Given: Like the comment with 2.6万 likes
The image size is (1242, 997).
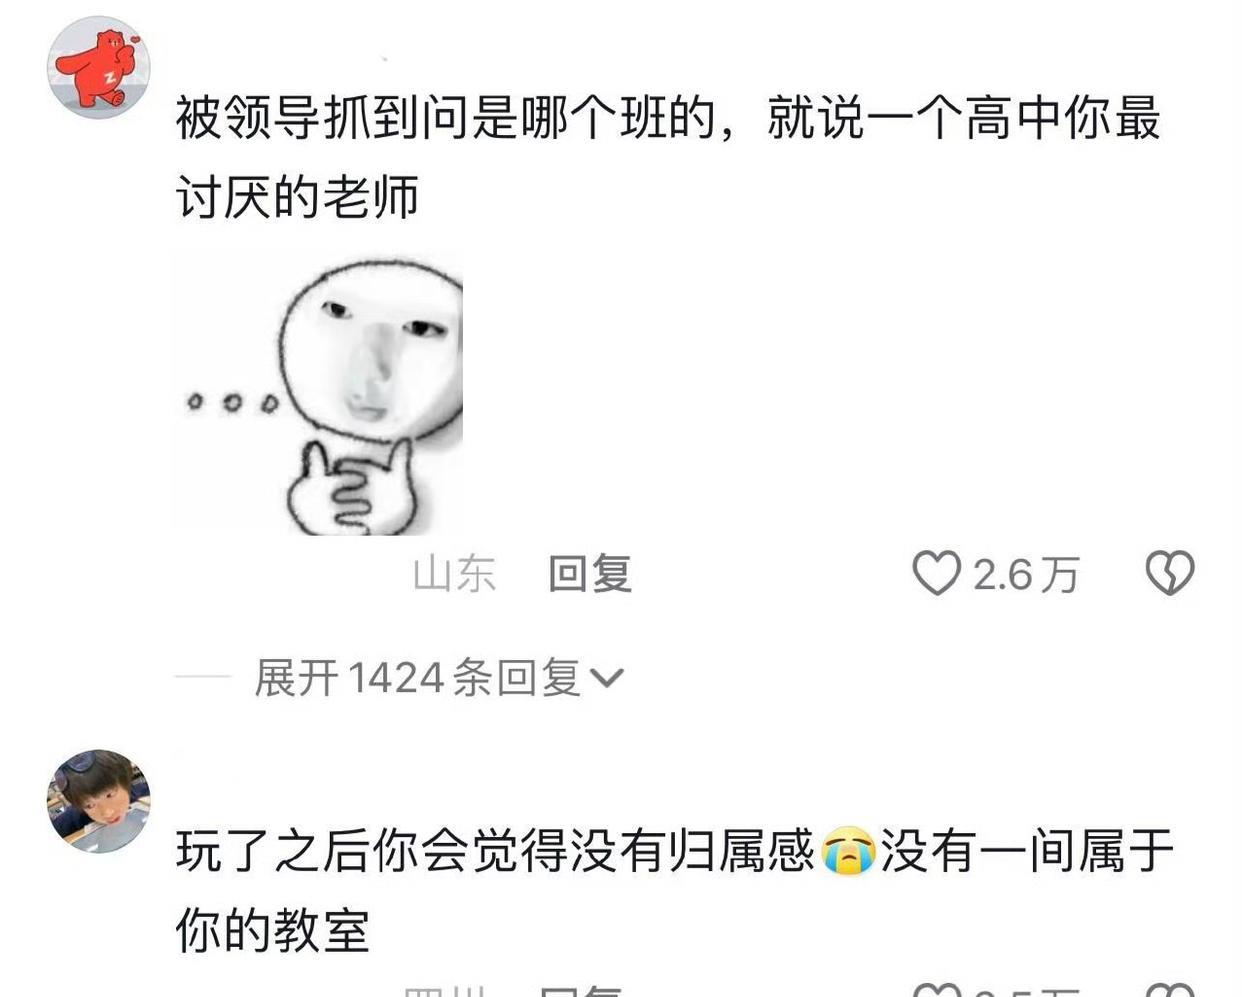Looking at the screenshot, I should tap(936, 573).
